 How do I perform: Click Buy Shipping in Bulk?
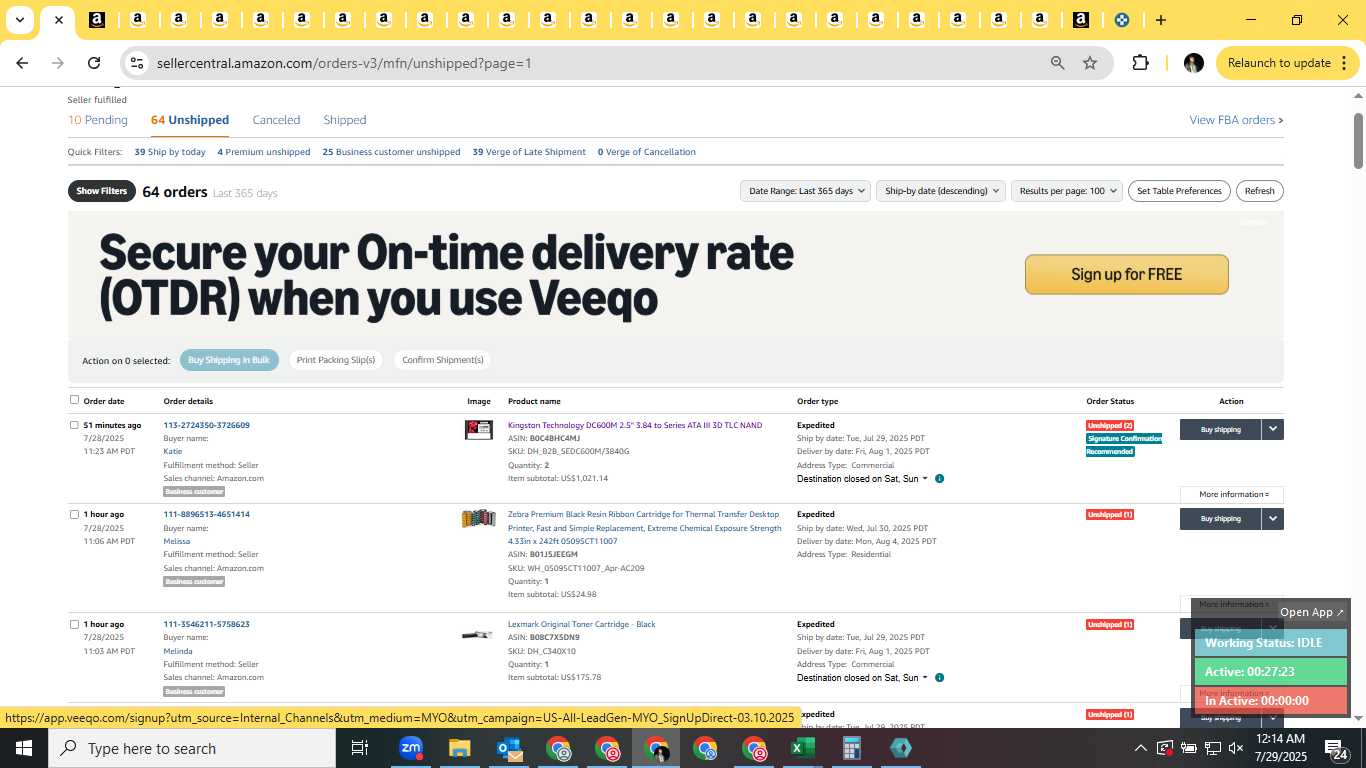point(229,360)
